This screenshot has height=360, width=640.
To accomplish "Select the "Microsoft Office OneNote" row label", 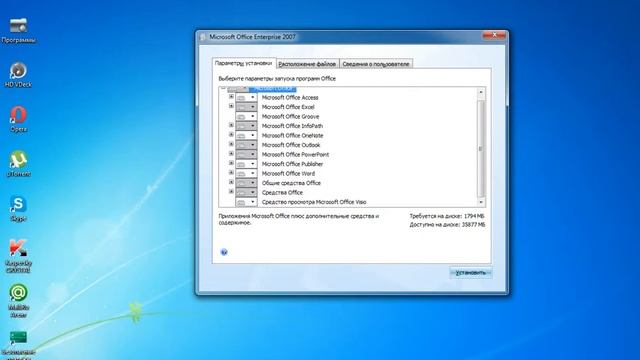I will pos(292,136).
